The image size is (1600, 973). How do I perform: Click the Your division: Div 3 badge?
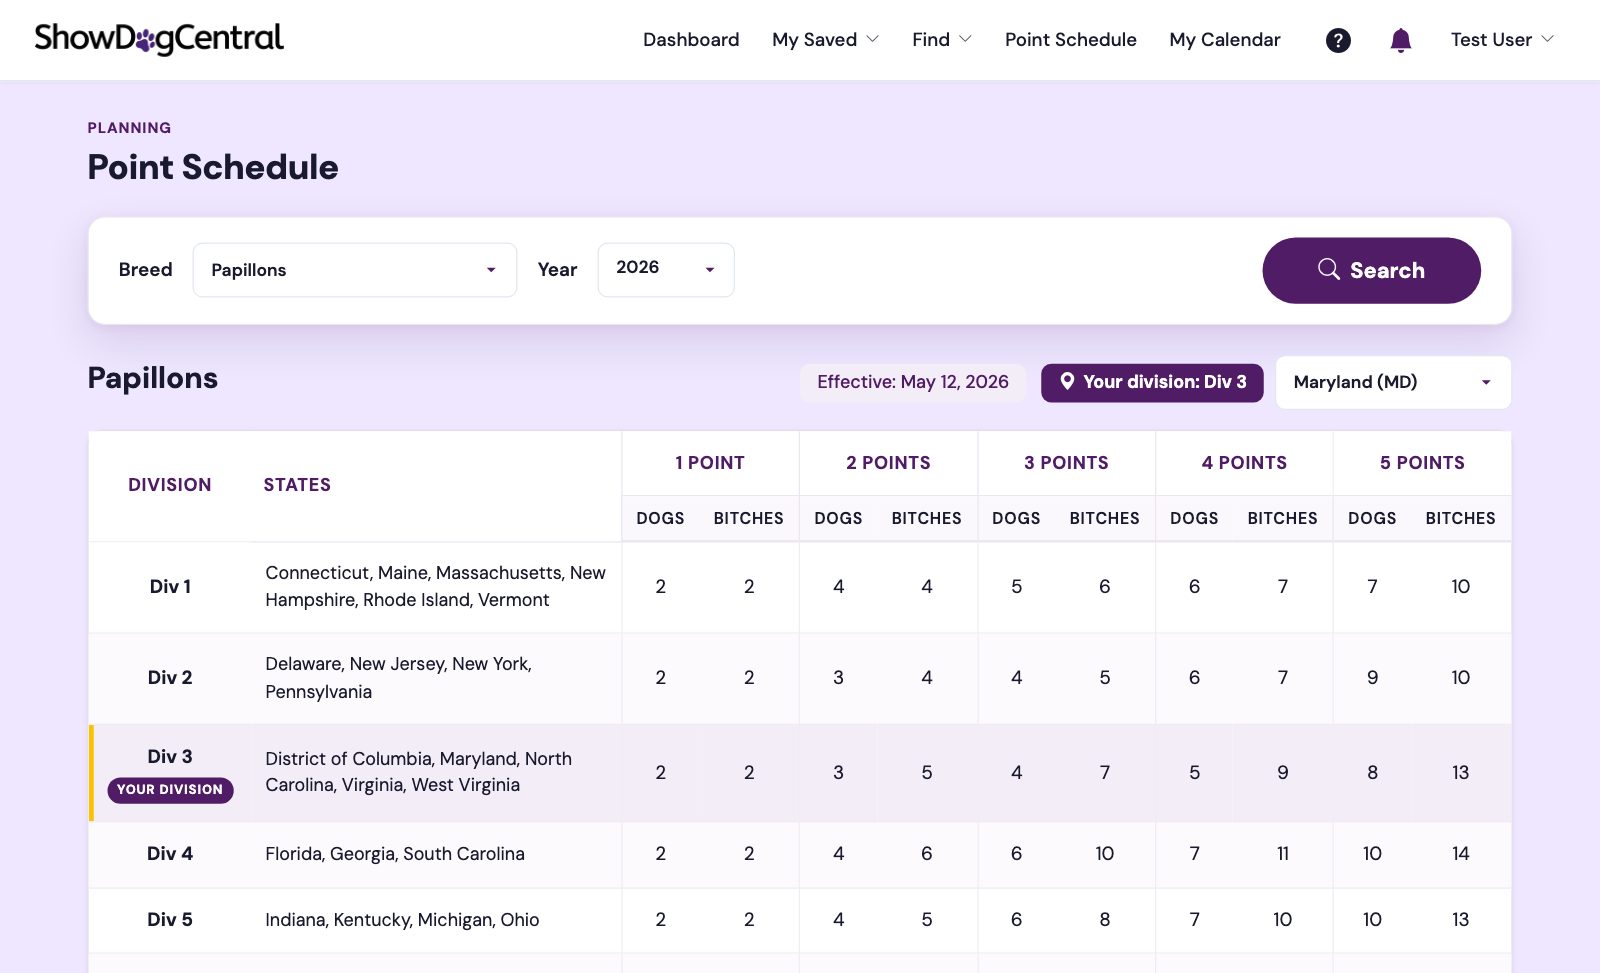(1152, 382)
